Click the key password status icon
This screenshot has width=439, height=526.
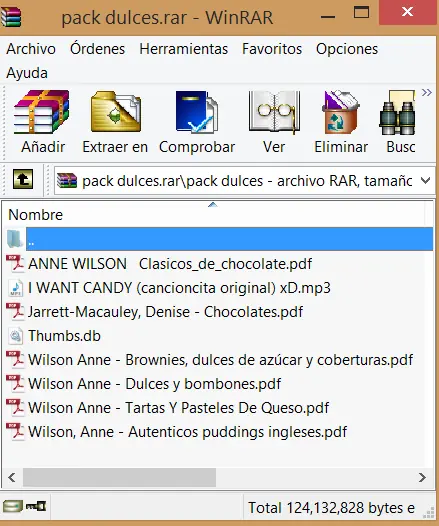point(36,506)
